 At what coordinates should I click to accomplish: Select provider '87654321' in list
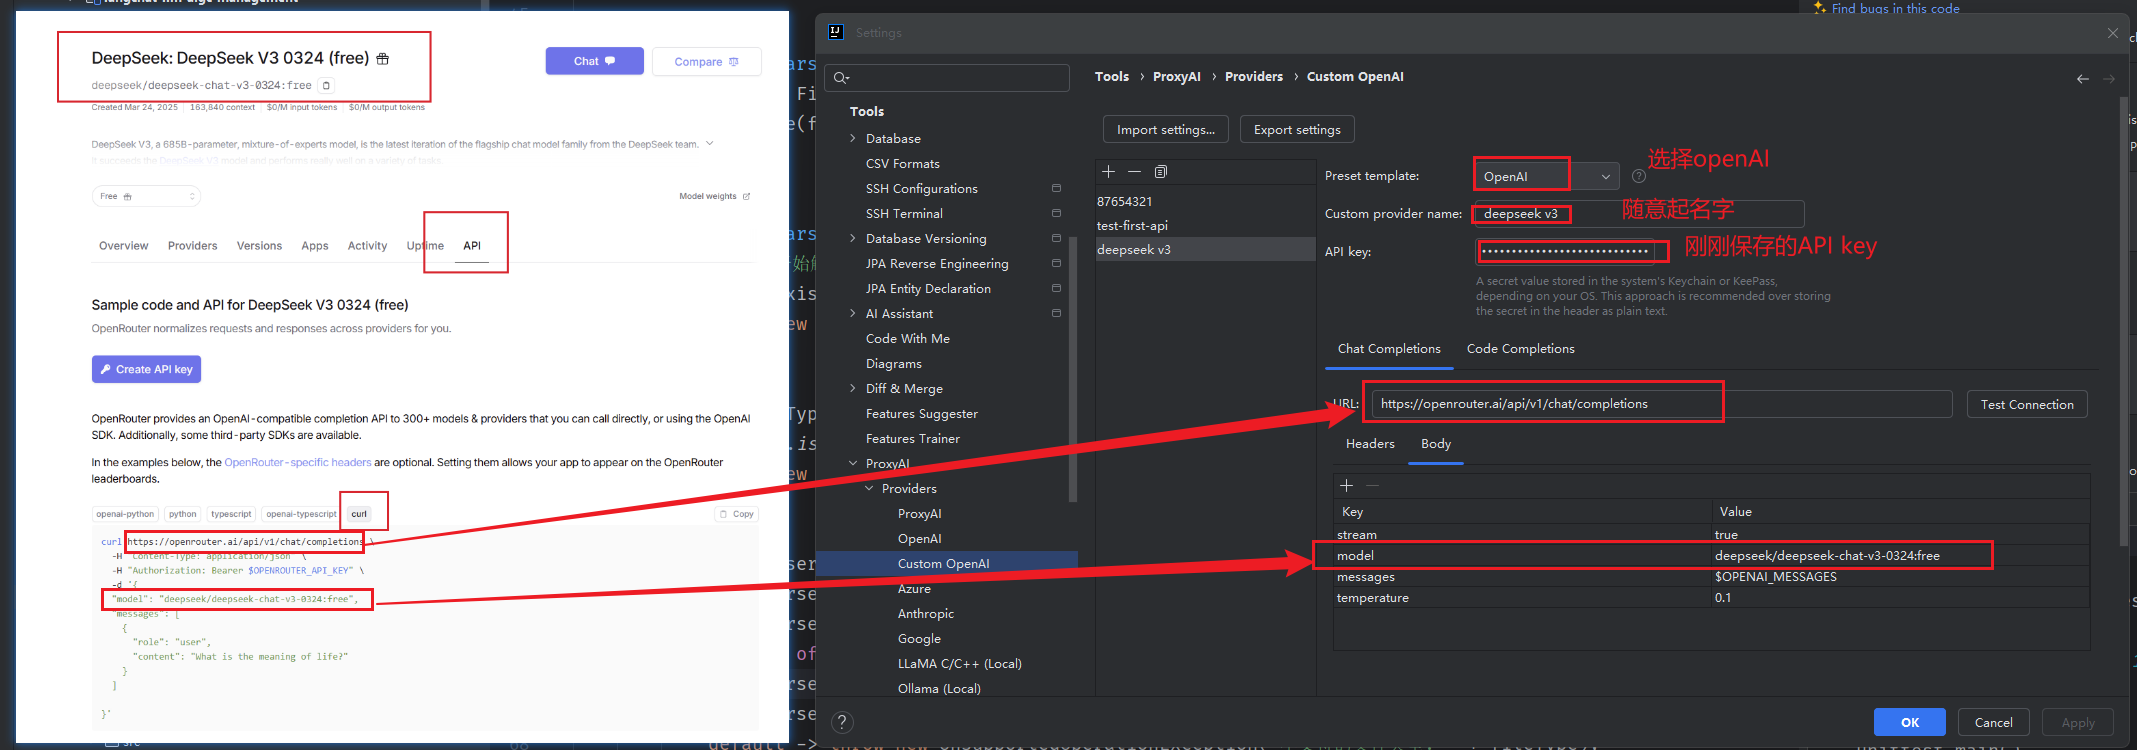tap(1205, 201)
